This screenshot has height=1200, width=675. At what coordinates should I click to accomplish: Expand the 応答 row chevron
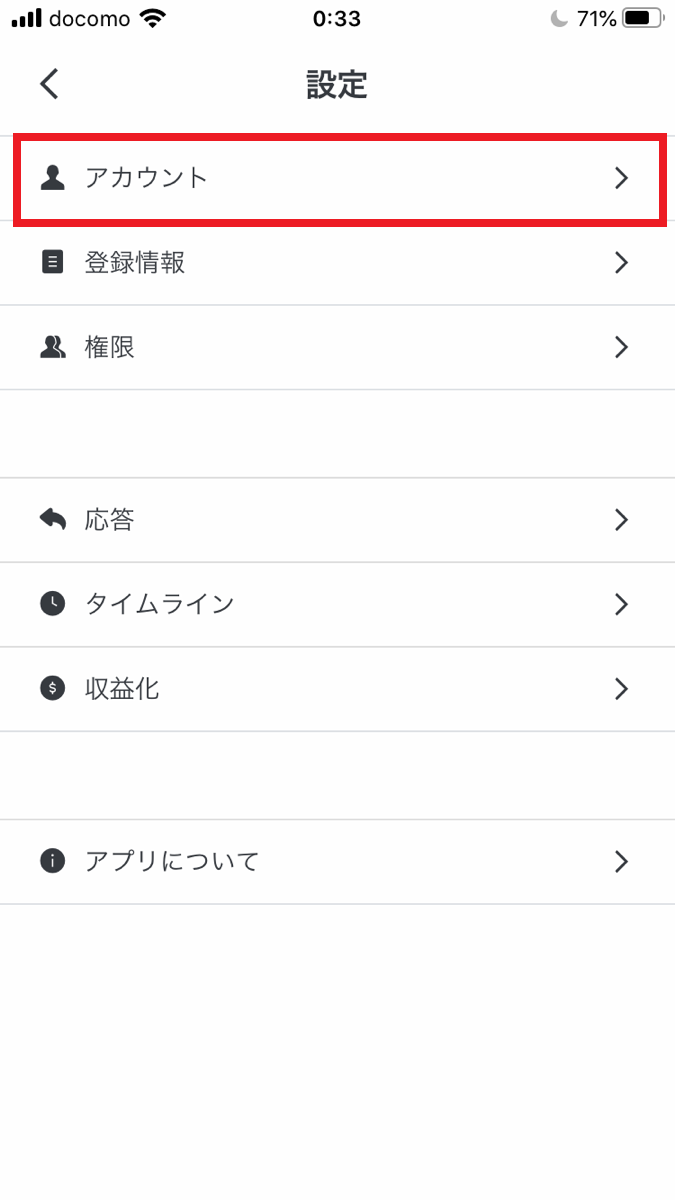click(621, 519)
